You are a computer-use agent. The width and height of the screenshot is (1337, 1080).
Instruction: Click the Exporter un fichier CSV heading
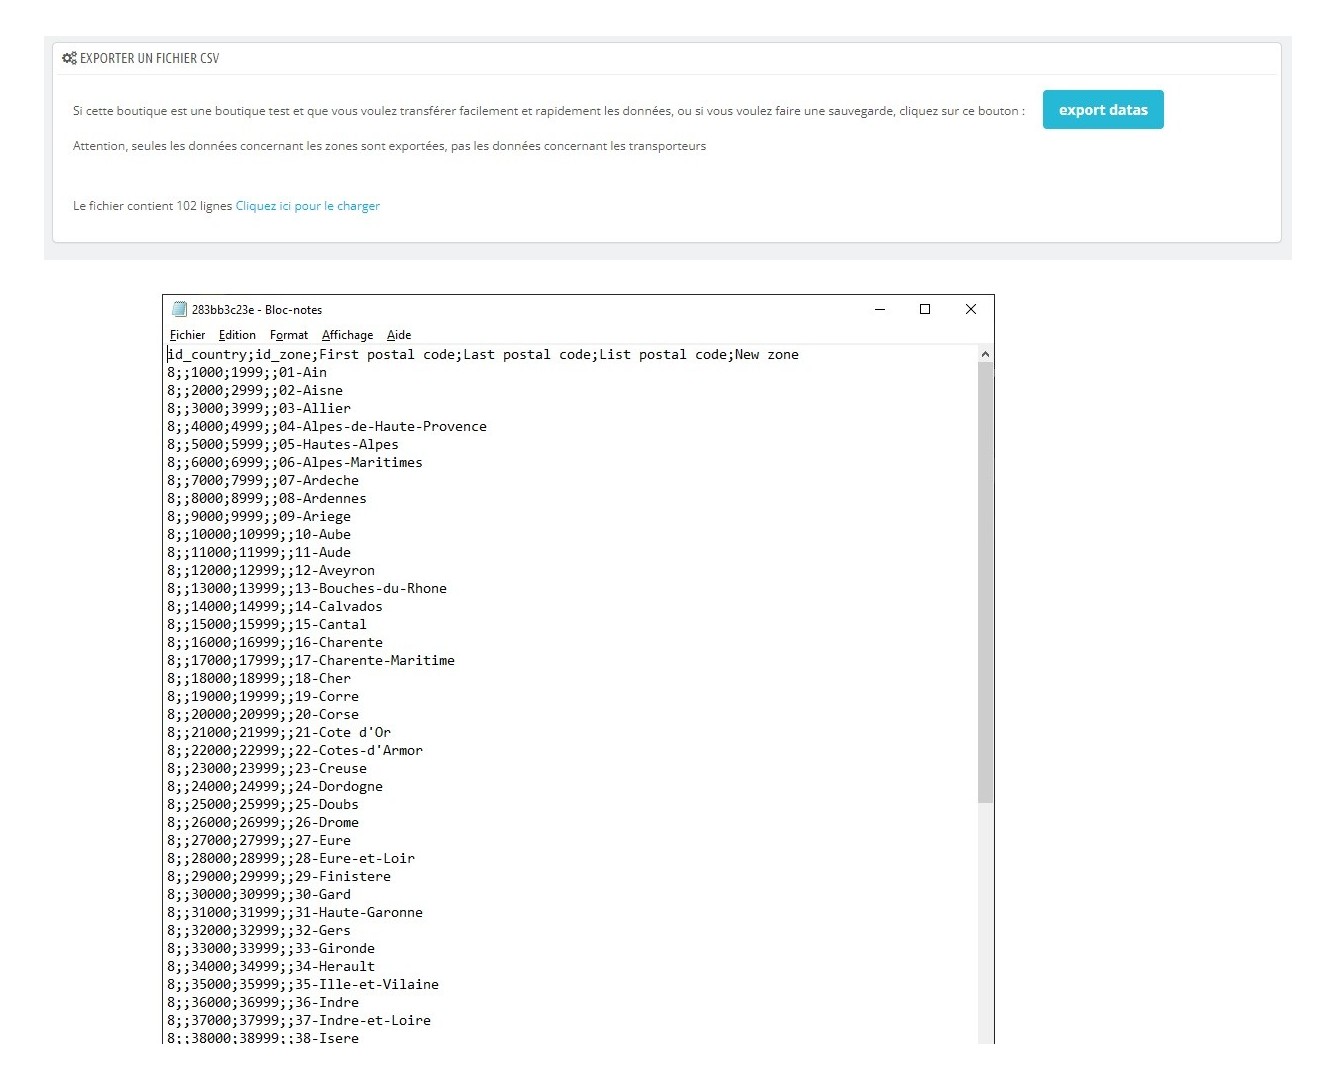click(149, 58)
